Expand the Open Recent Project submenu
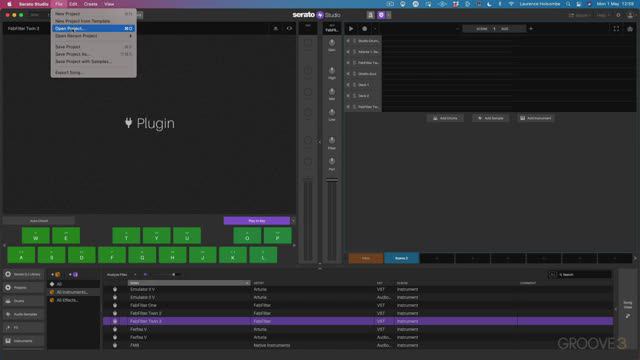Viewport: 640px width, 360px height. [x=93, y=36]
